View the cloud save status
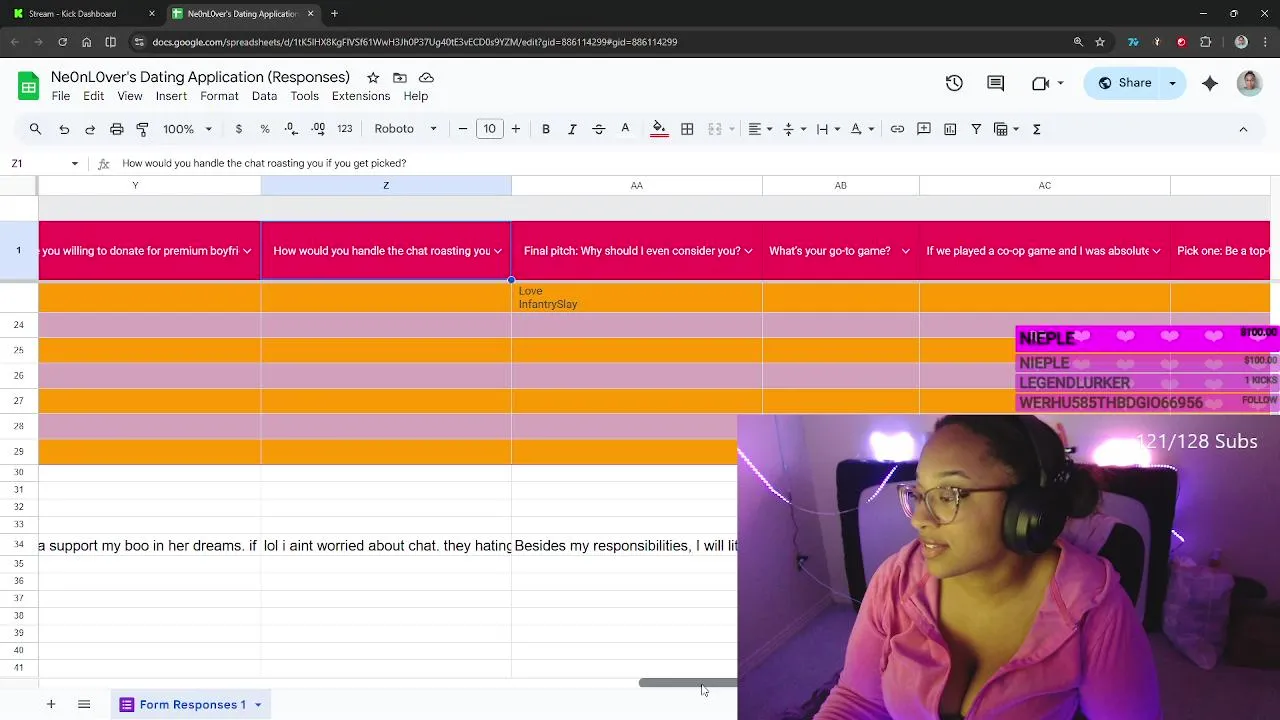 (x=426, y=78)
